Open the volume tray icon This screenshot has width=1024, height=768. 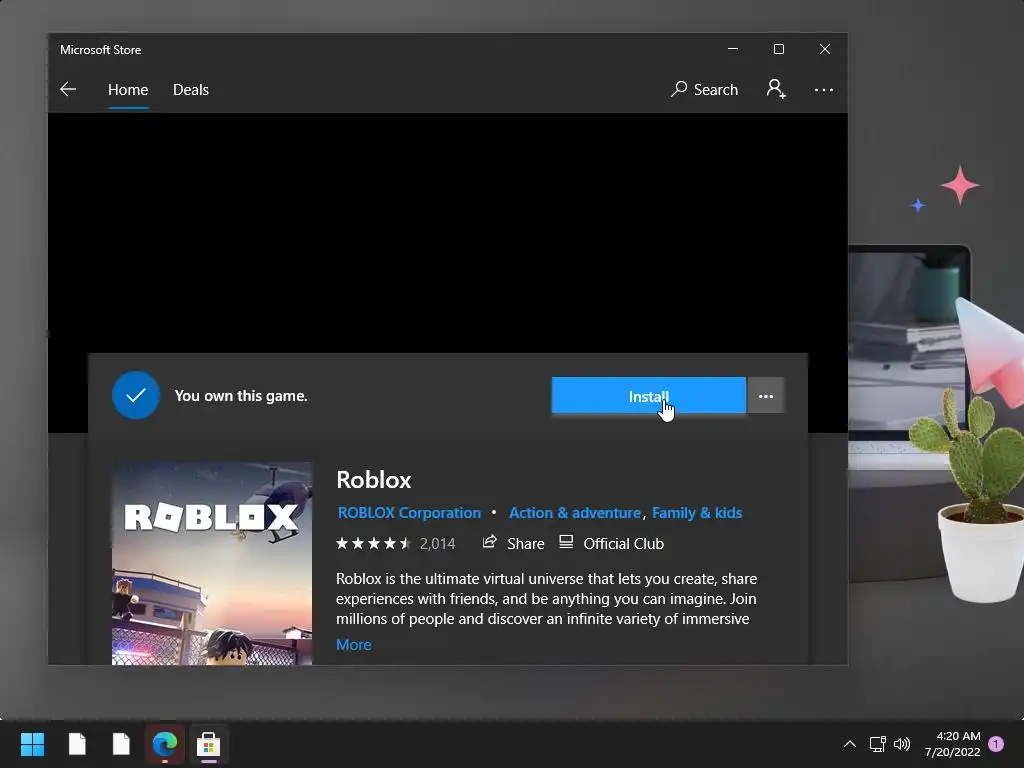click(x=902, y=744)
